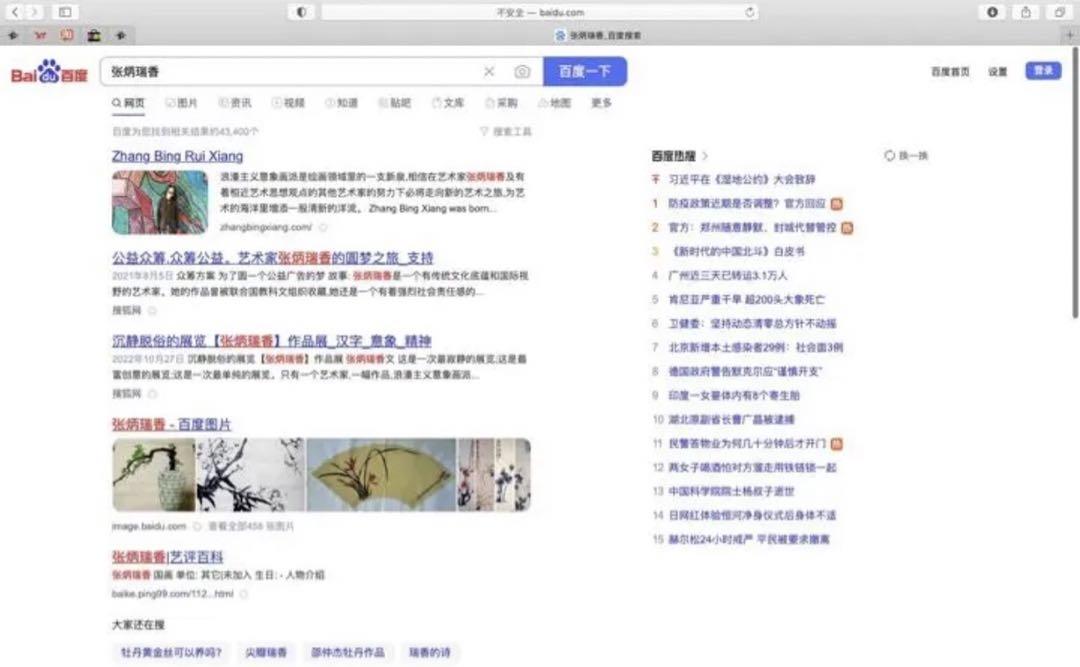Open hot search item number 11

[747, 444]
